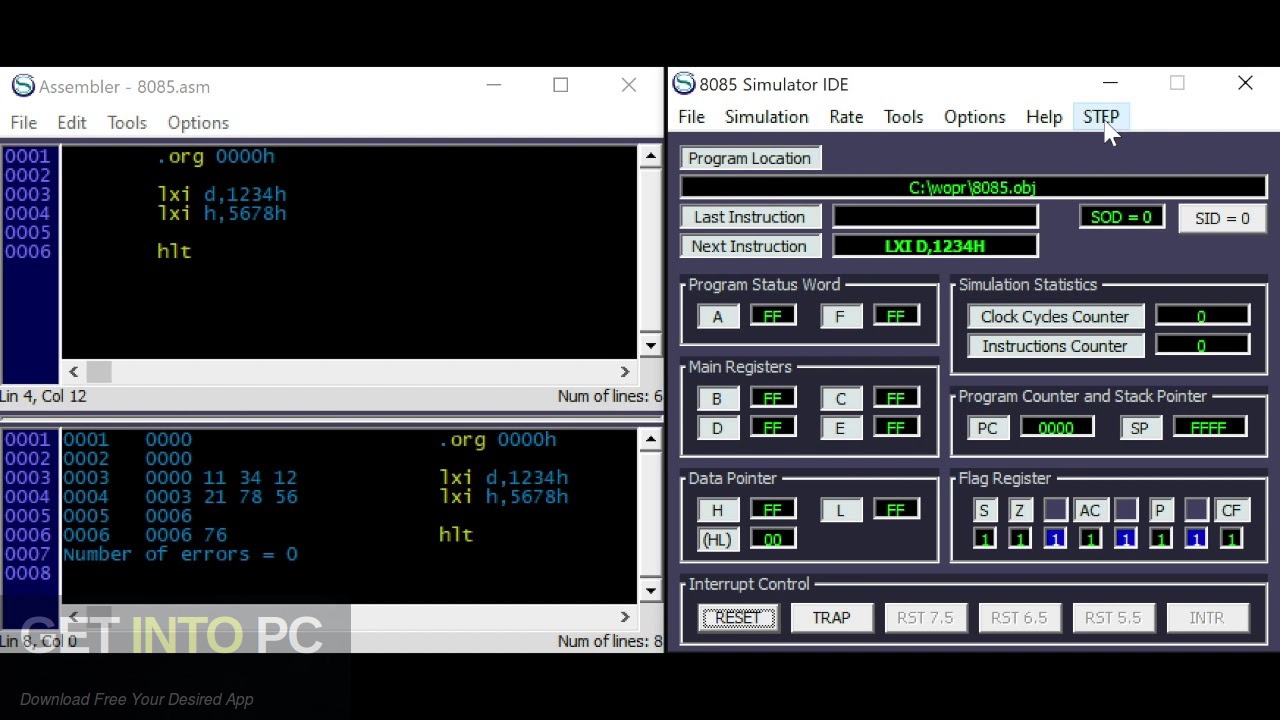Click the D register button
The image size is (1280, 720).
pos(717,428)
